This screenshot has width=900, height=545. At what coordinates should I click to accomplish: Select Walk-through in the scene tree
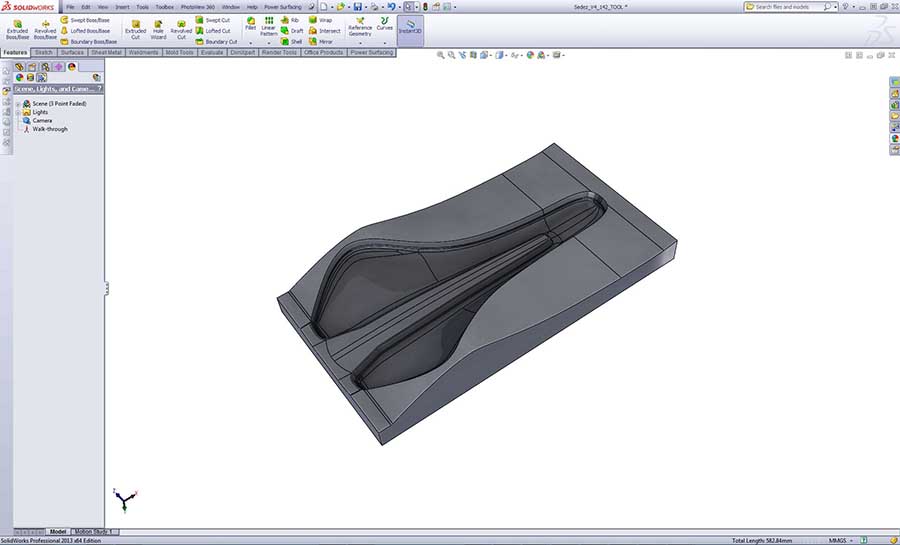[x=49, y=129]
